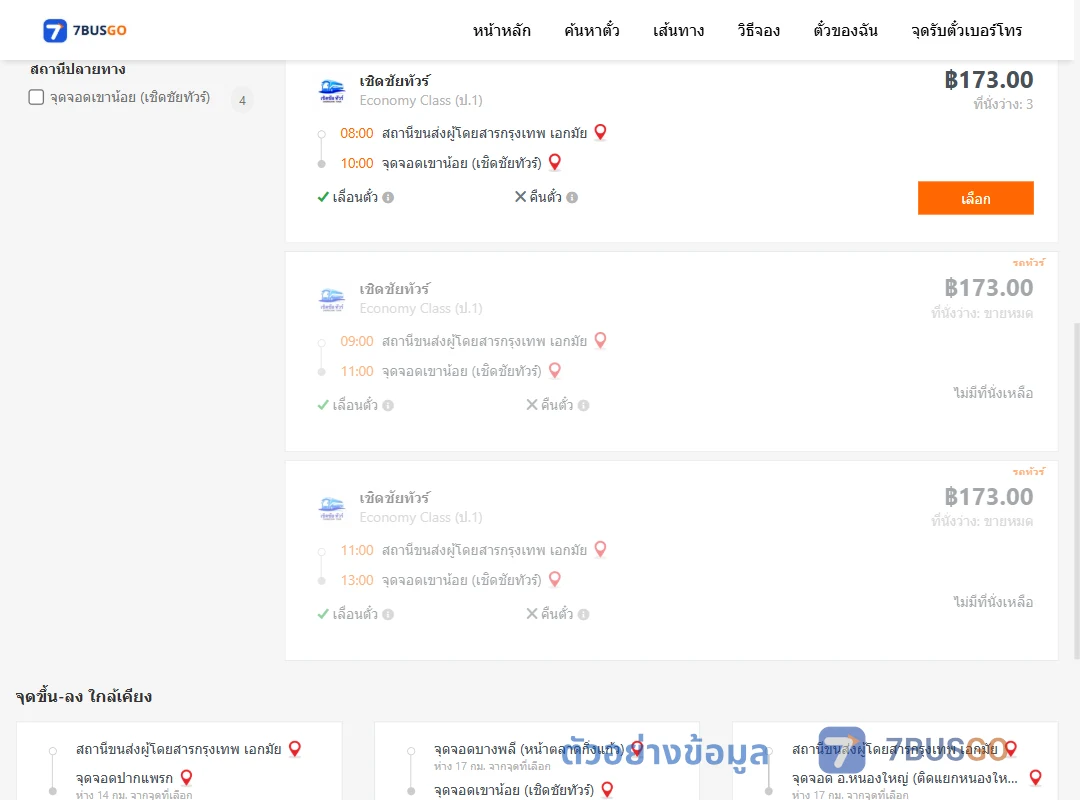This screenshot has width=1080, height=800.
Task: Open map pin for 09:00 departure station
Action: click(x=601, y=340)
